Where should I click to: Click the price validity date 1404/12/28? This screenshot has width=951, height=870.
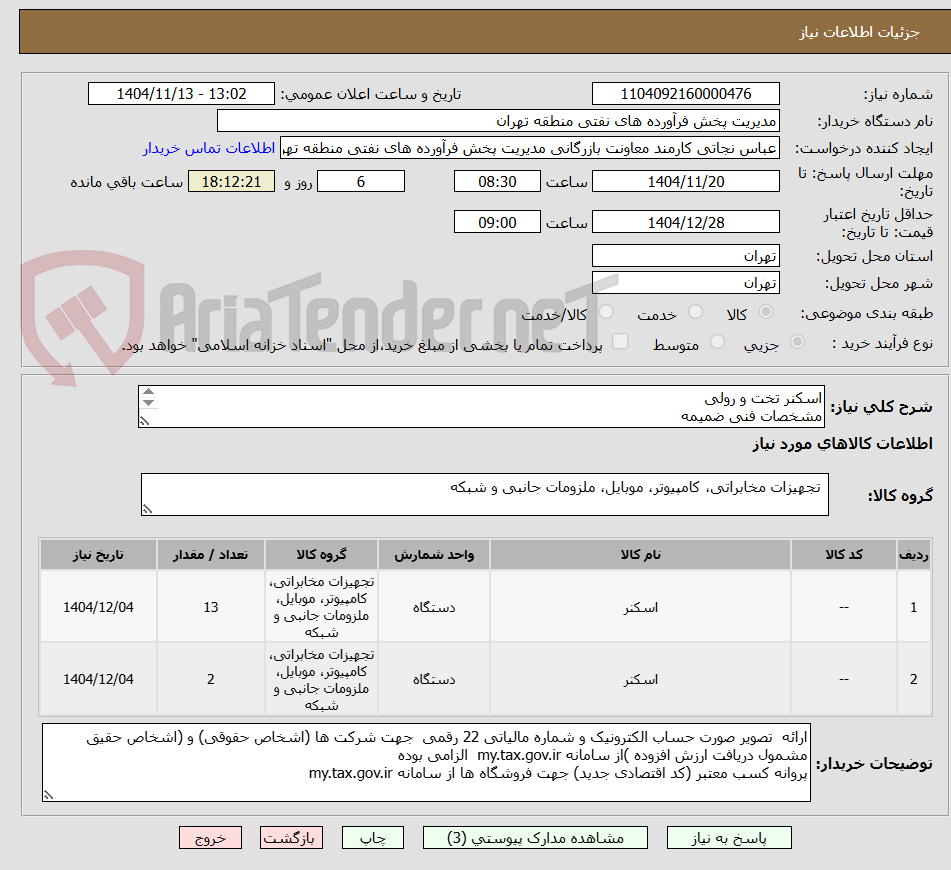[x=685, y=222]
